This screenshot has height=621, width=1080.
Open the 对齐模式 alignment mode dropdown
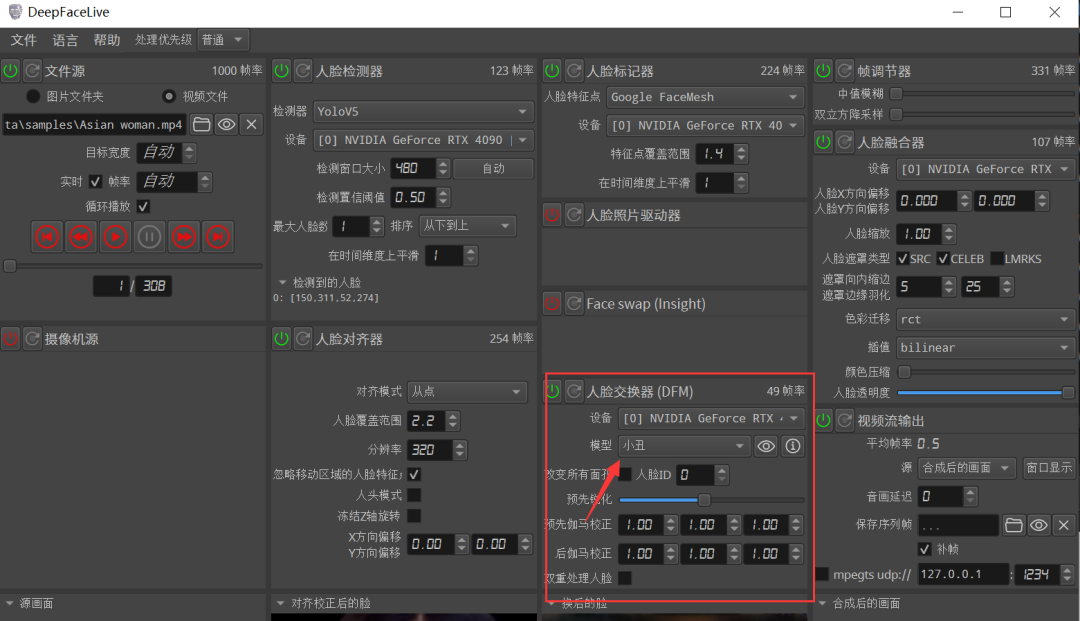pyautogui.click(x=467, y=392)
